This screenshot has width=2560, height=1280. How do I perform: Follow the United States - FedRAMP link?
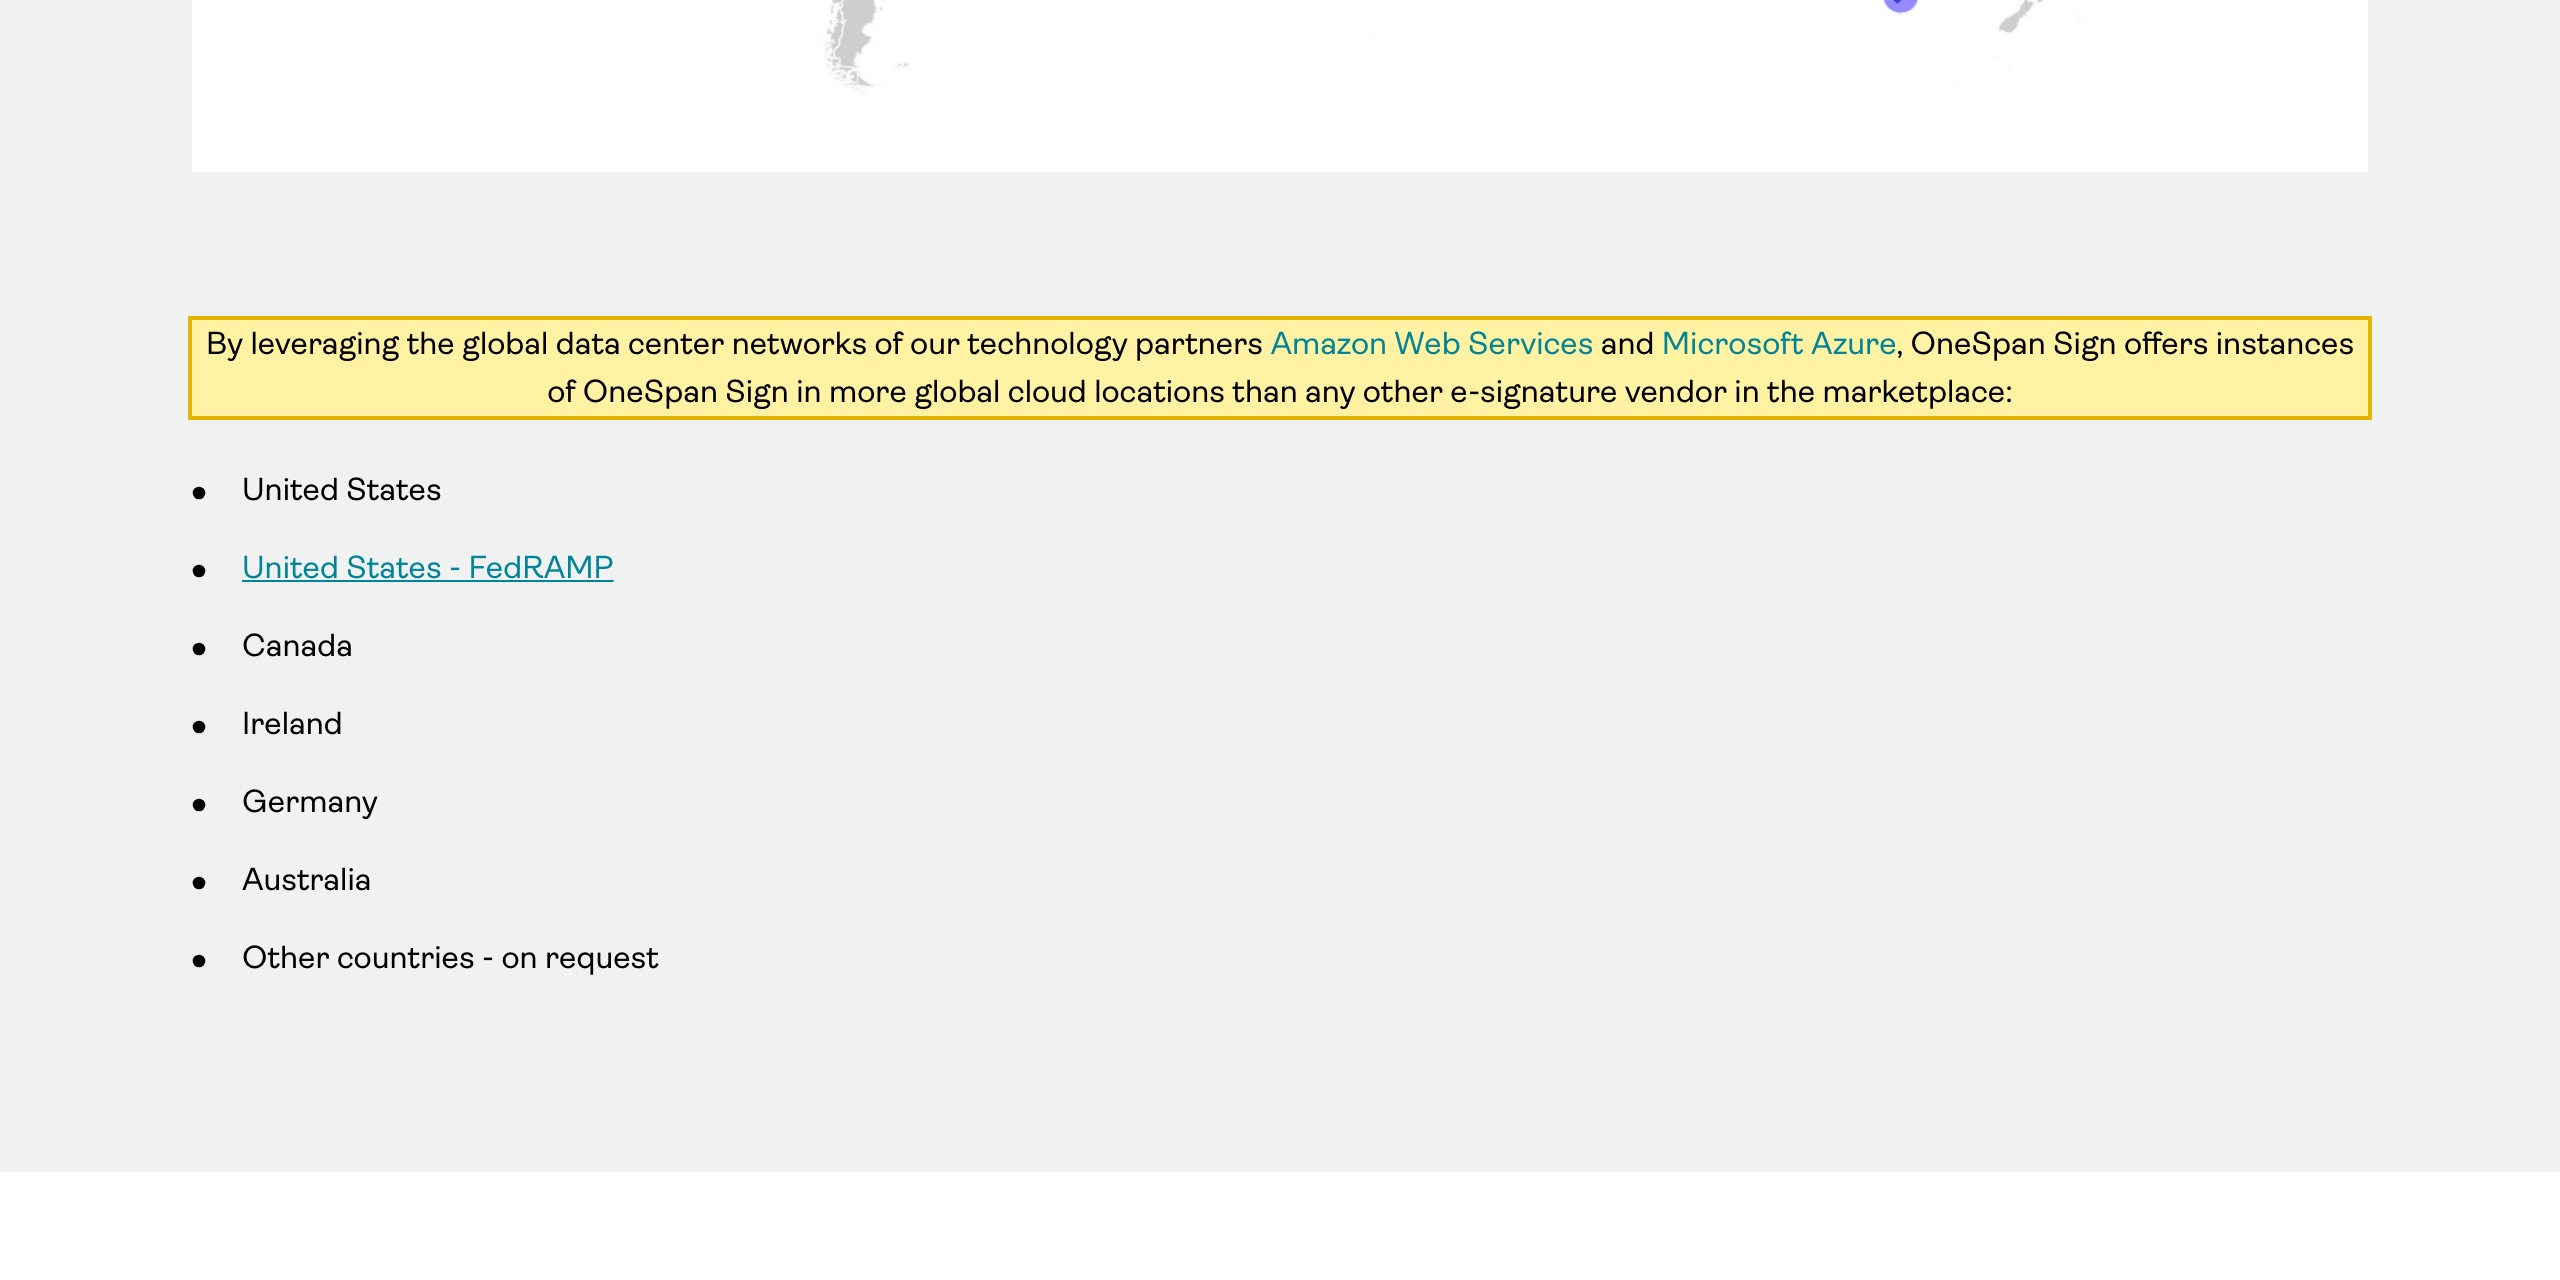tap(427, 568)
